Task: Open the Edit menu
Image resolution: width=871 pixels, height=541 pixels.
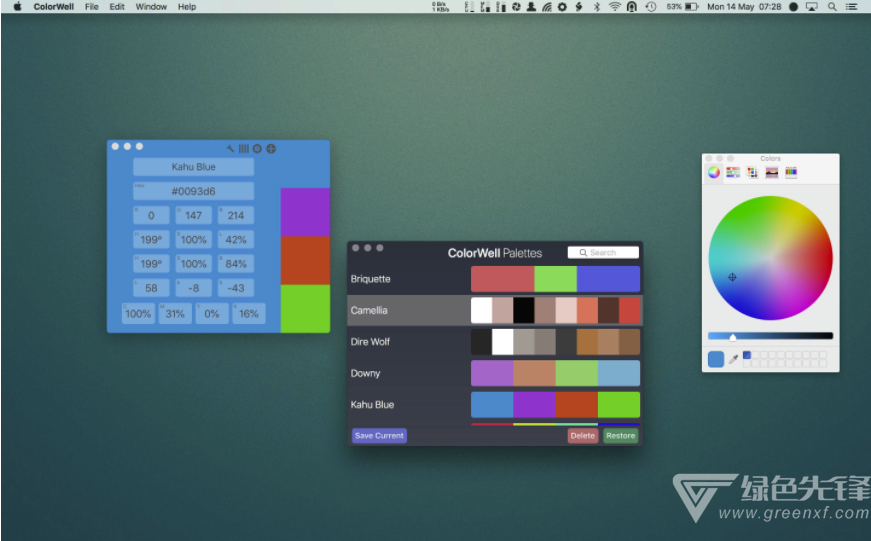Action: (117, 7)
